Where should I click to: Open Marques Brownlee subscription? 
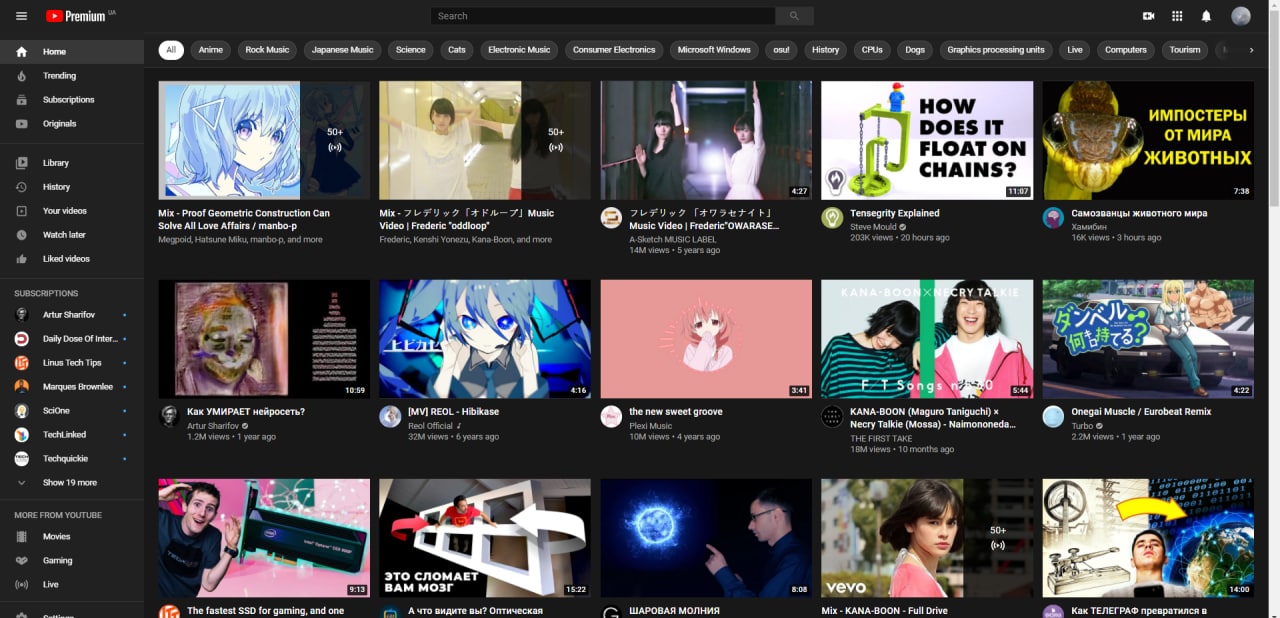click(72, 387)
